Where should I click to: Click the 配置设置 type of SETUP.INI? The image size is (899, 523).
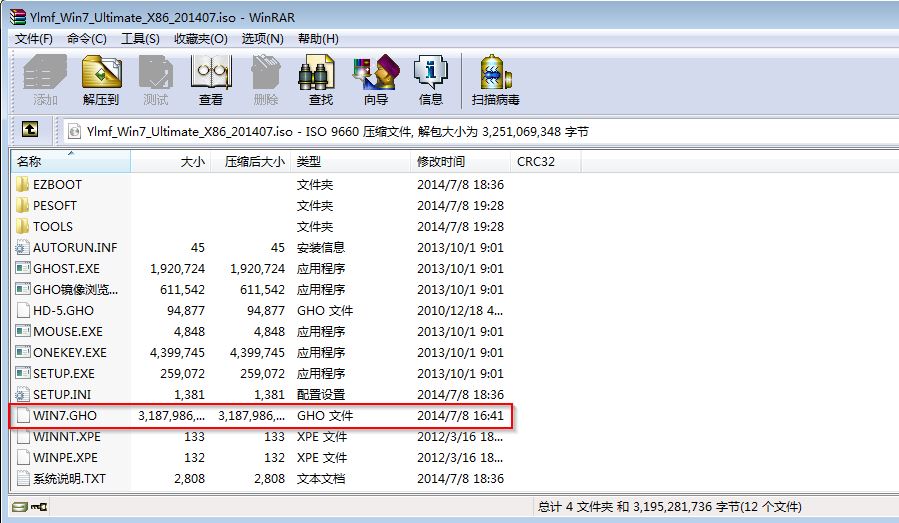(321, 395)
